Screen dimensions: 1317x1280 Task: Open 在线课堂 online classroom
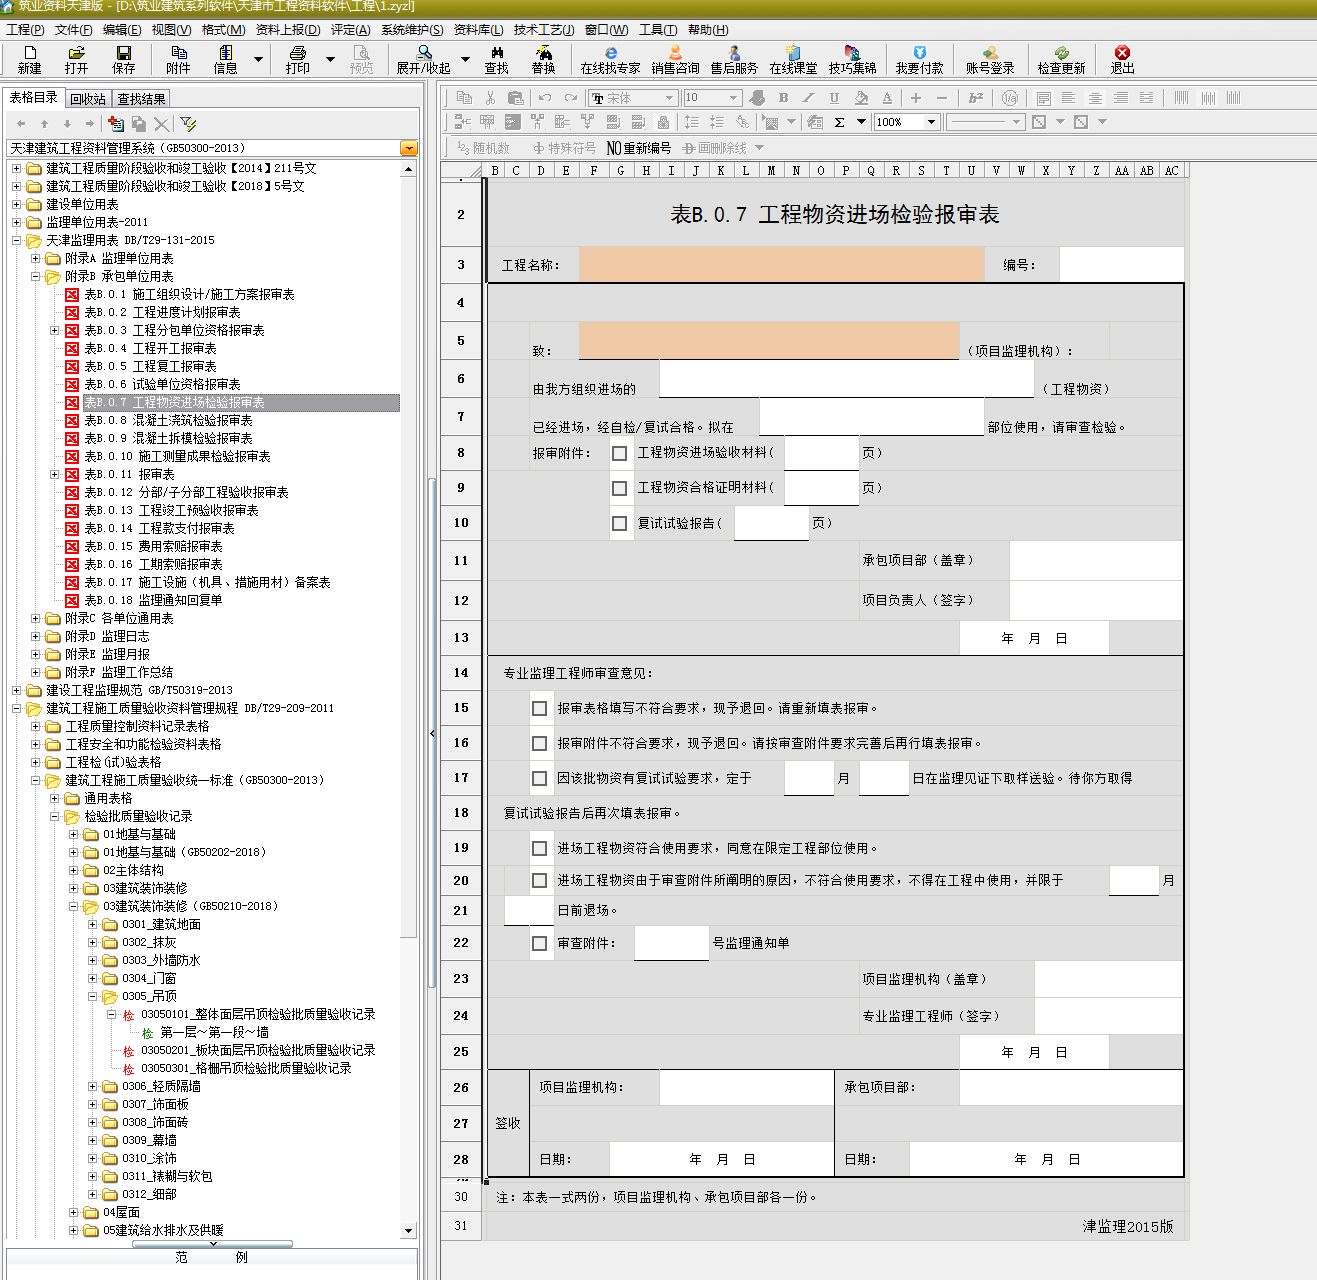(793, 59)
